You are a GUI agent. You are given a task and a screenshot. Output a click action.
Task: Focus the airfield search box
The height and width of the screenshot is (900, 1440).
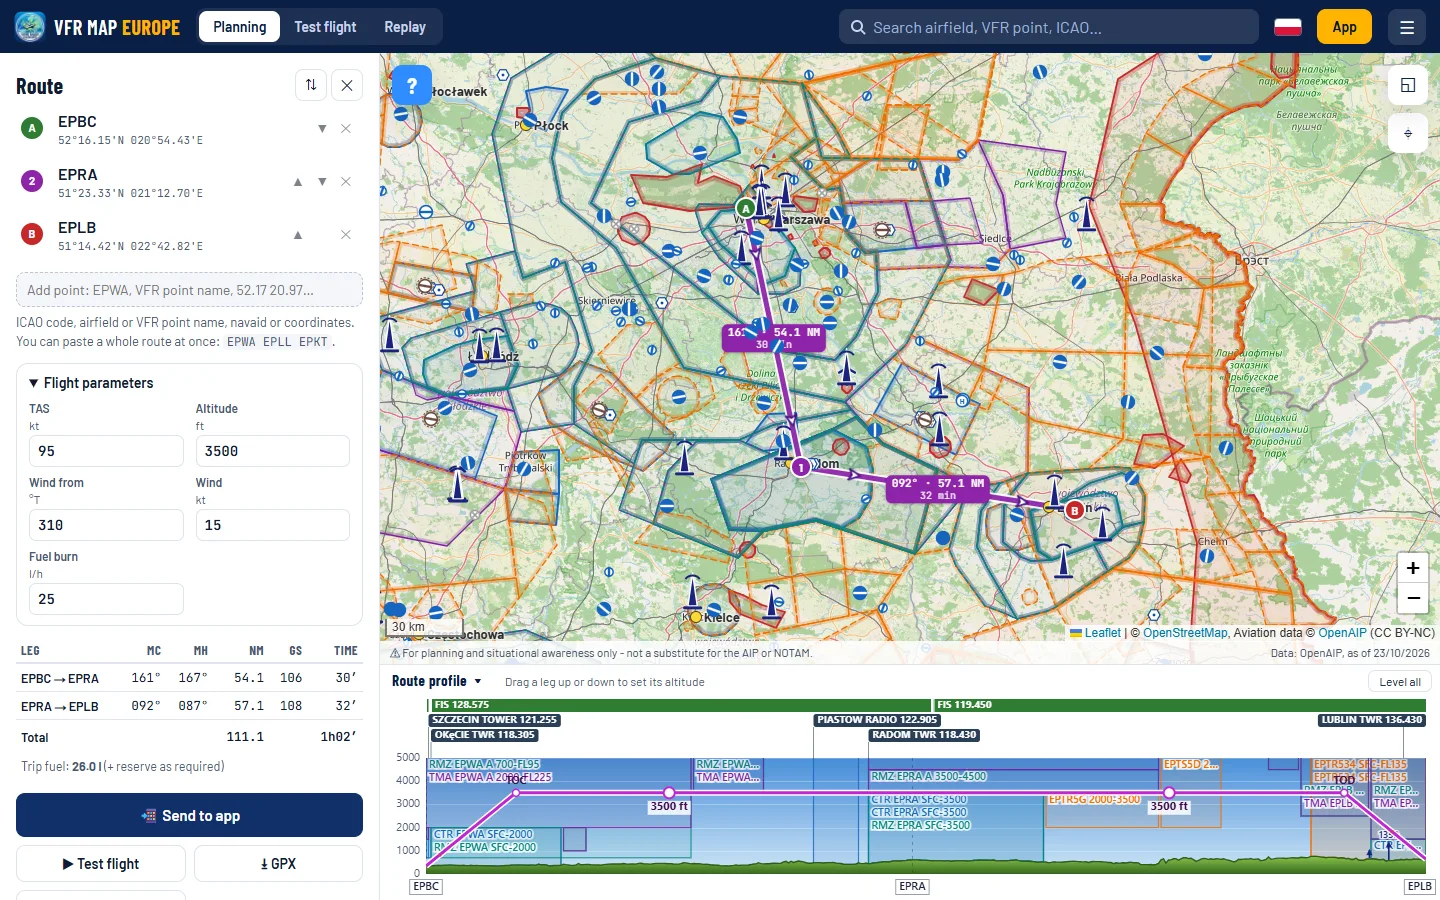[1049, 27]
